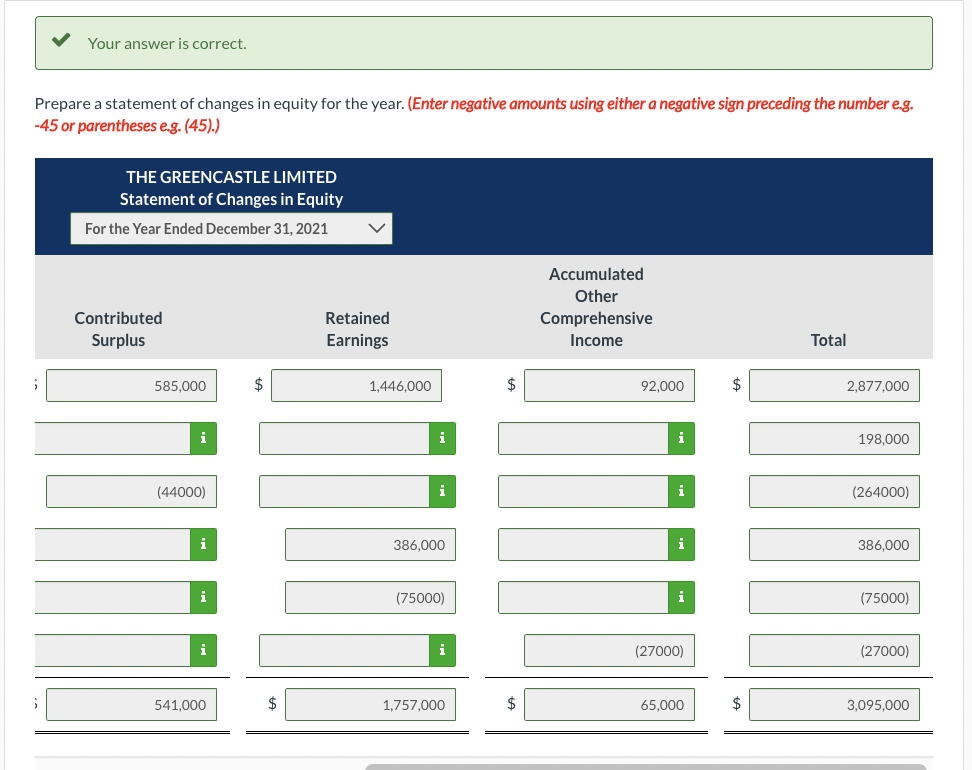Click info icon in 386,000 row Contributed Surplus
This screenshot has height=770, width=972.
[x=203, y=544]
